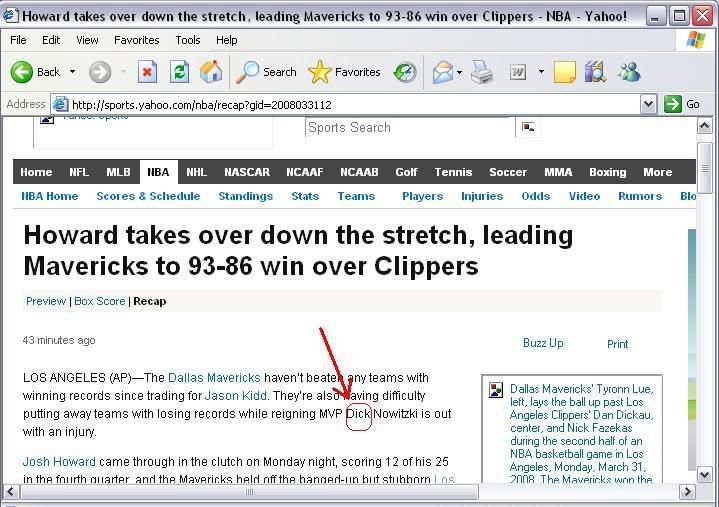
Task: Open the NBA Home link
Action: [50, 196]
